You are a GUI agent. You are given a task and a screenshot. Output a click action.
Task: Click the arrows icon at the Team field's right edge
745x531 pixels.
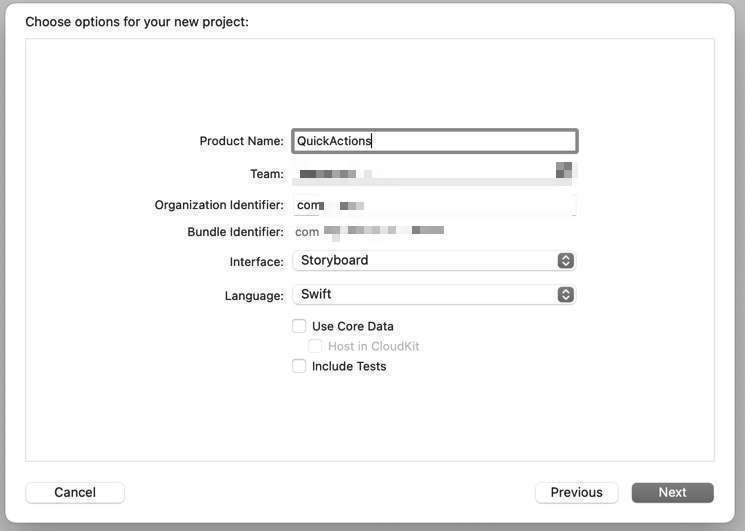coord(564,171)
